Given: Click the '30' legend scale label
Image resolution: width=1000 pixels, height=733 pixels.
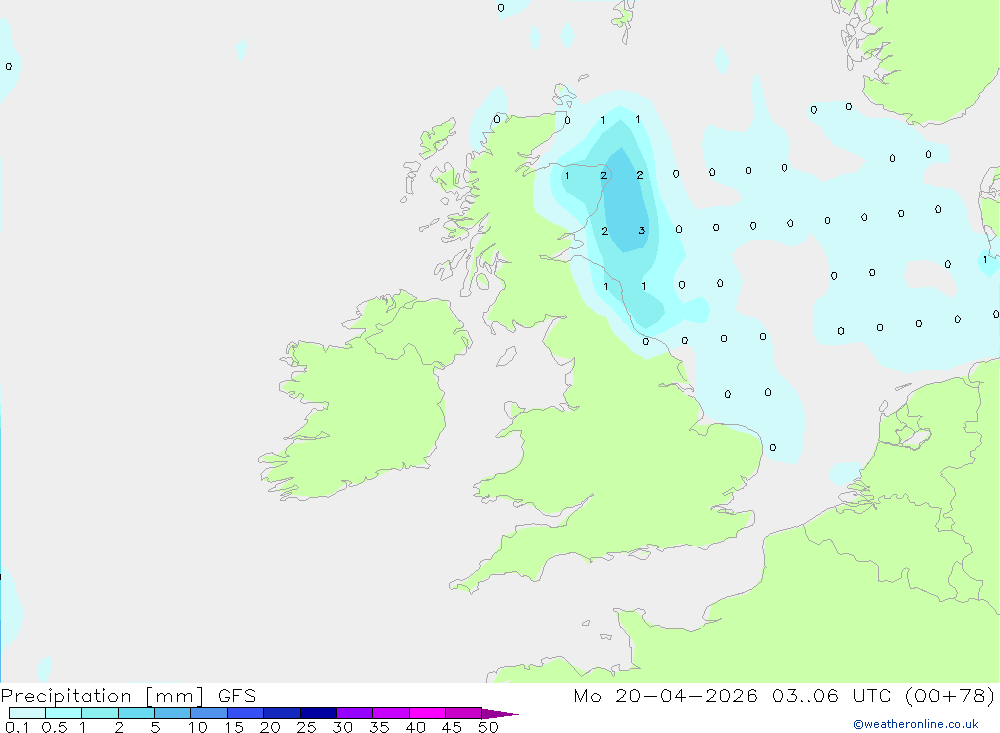Looking at the screenshot, I should coord(342,727).
